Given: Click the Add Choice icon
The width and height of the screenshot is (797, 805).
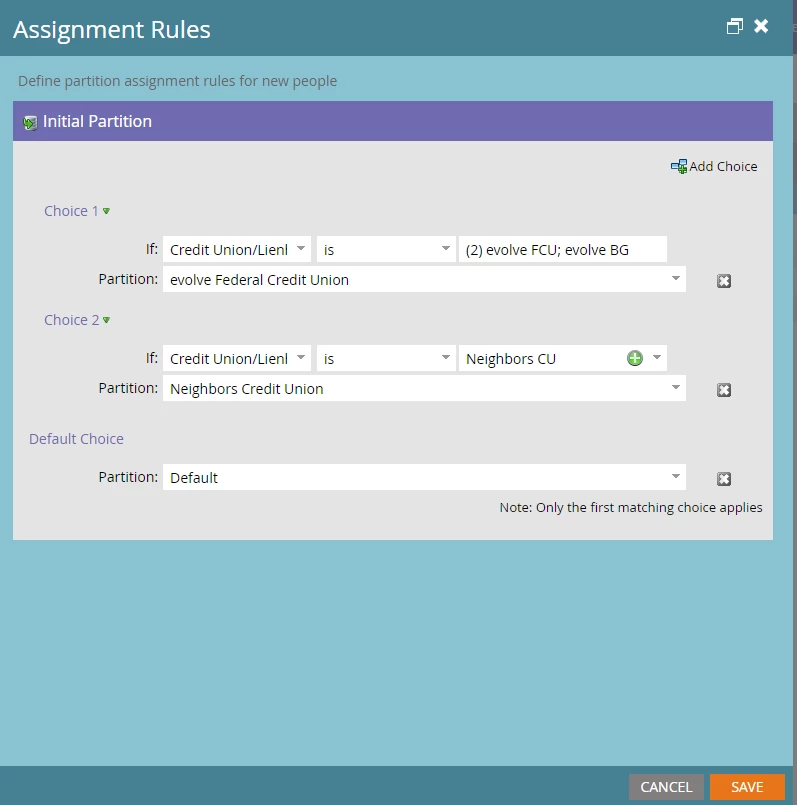Looking at the screenshot, I should click(678, 166).
